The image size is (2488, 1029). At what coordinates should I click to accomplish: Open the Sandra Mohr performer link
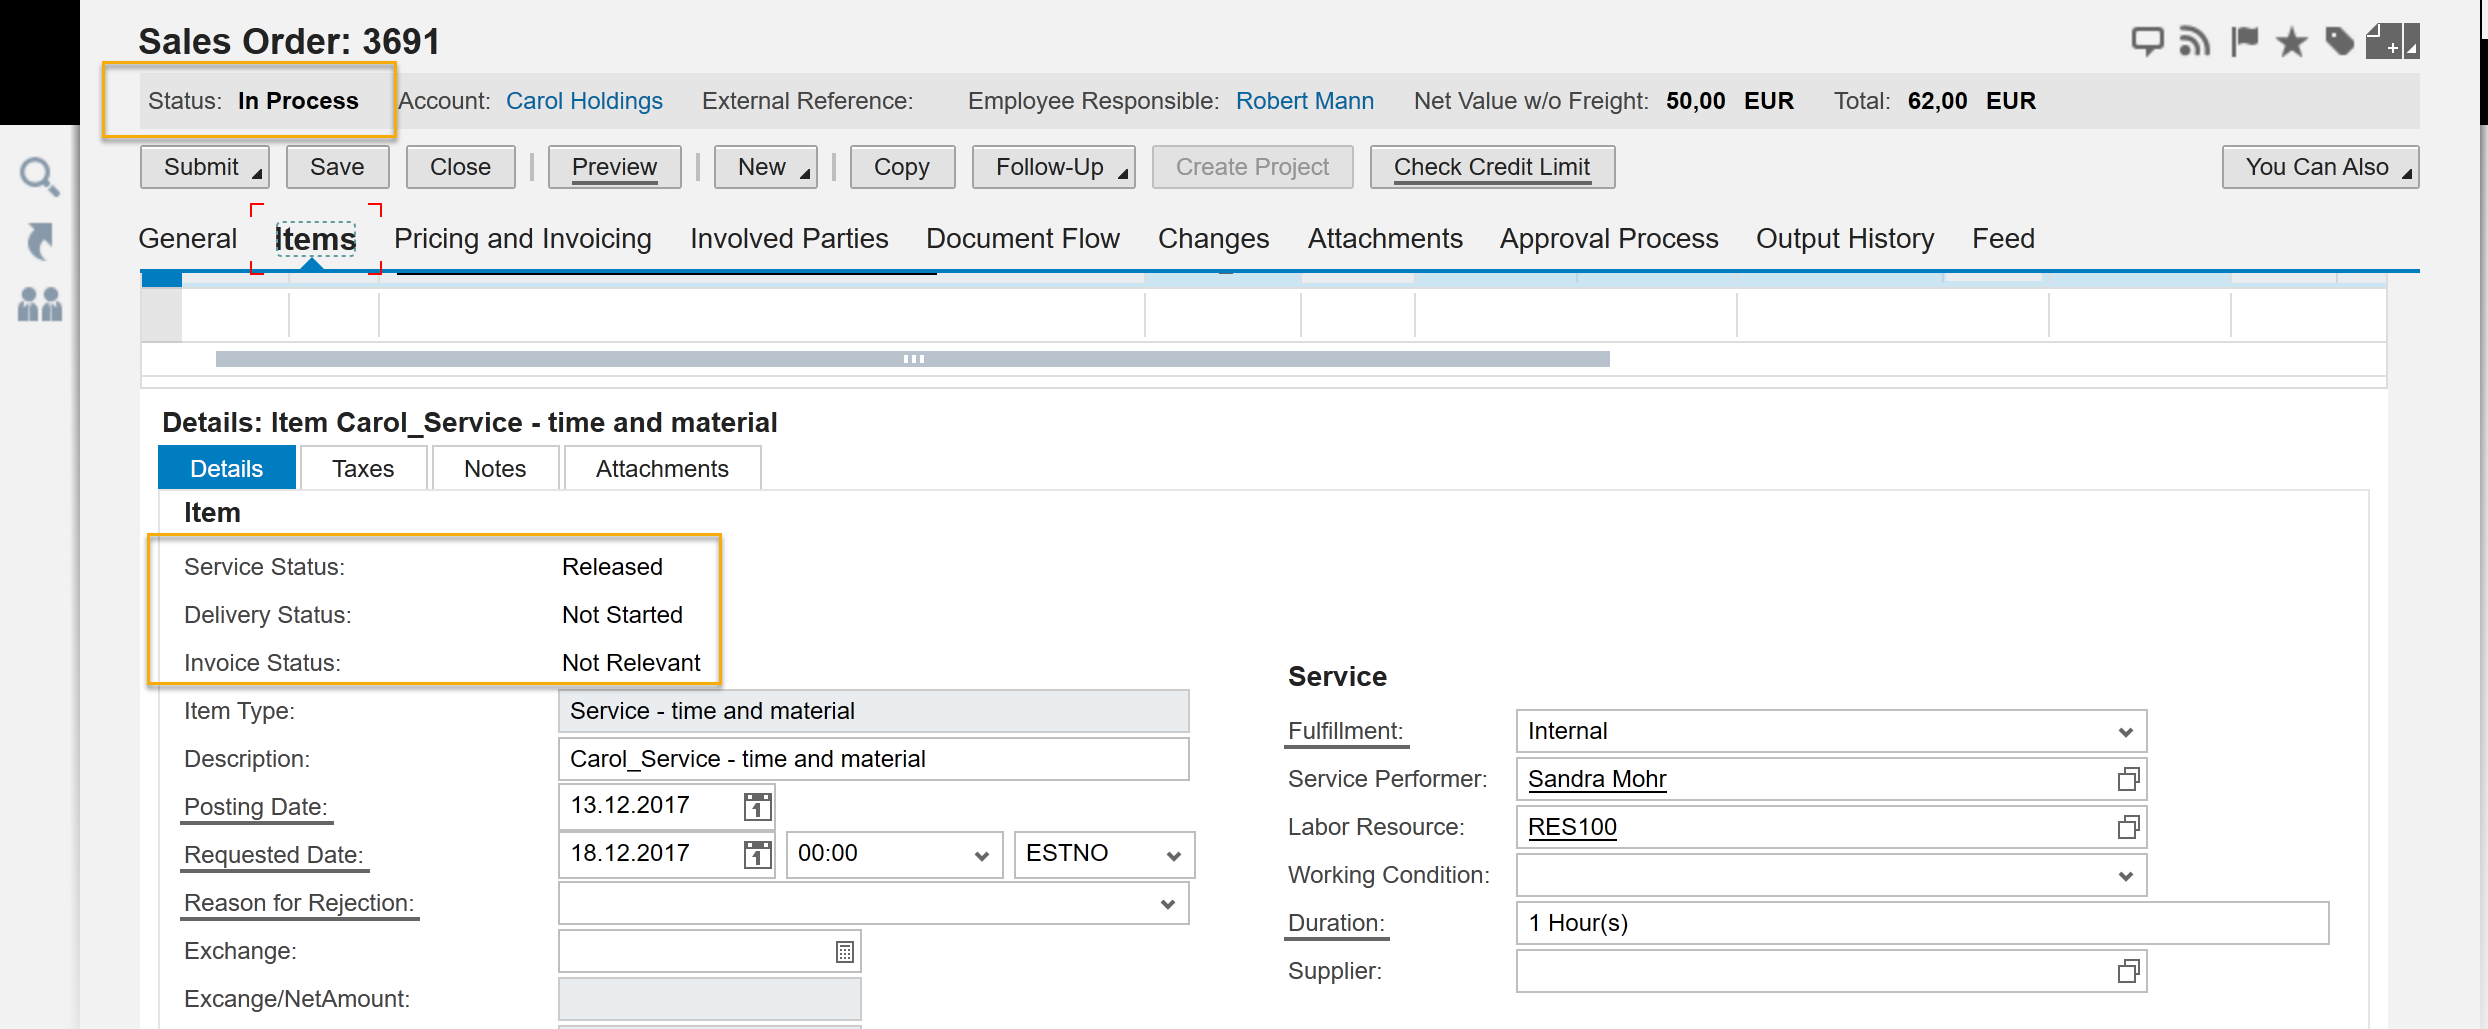pos(1597,779)
